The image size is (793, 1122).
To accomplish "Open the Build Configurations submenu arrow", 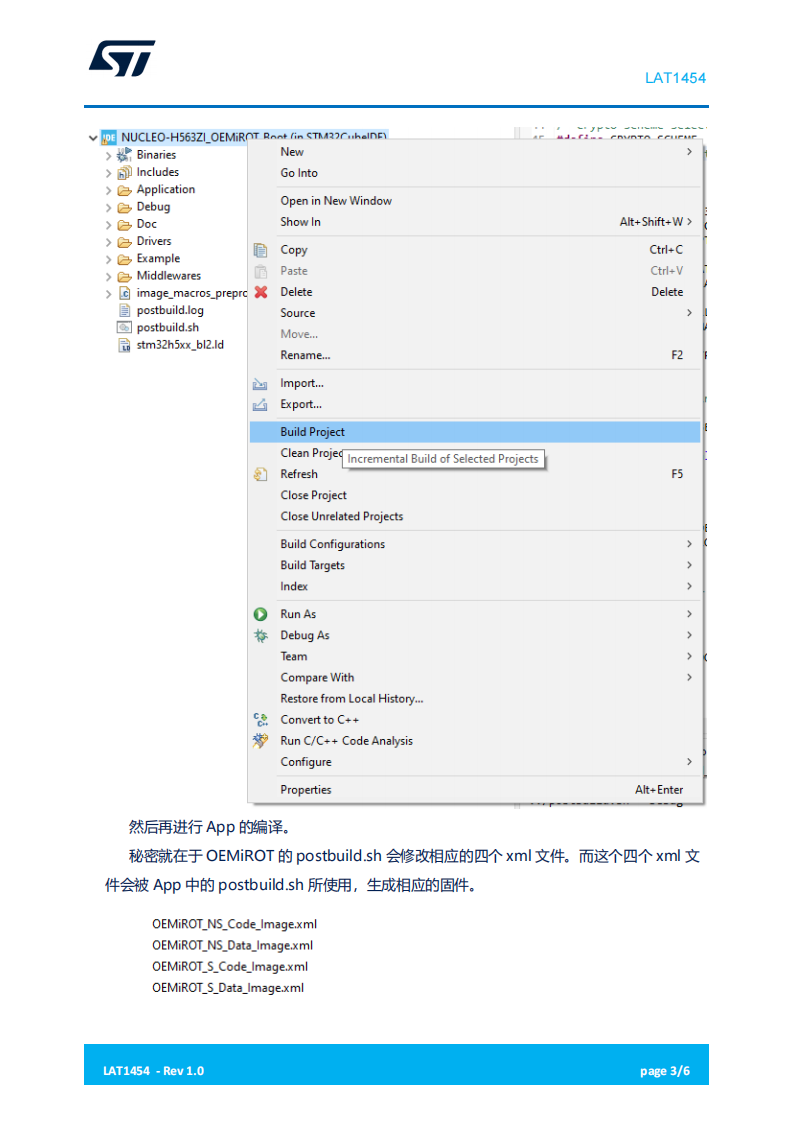I will pyautogui.click(x=689, y=544).
